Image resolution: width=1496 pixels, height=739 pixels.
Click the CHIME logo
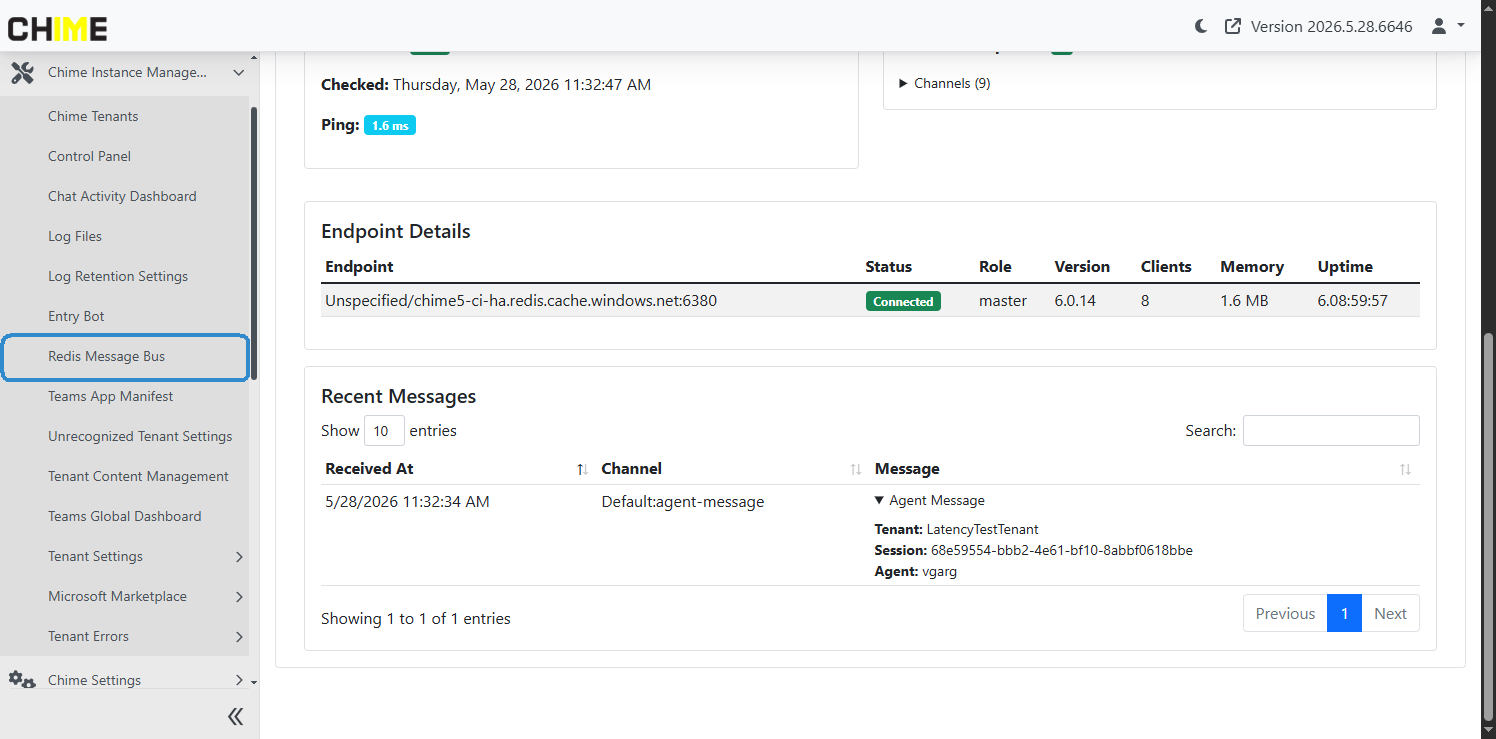point(58,28)
